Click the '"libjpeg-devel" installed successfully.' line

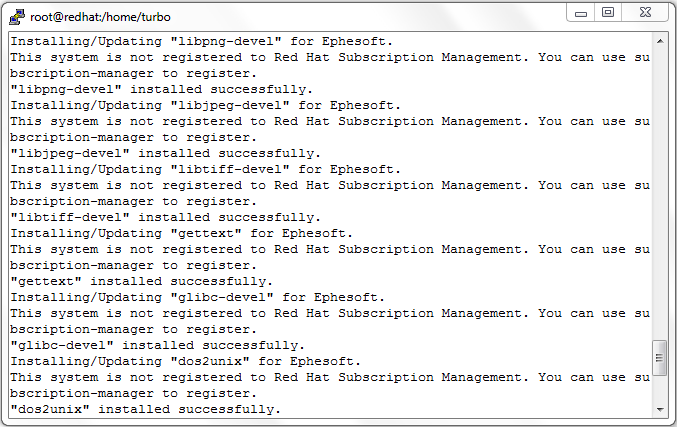[x=165, y=153]
